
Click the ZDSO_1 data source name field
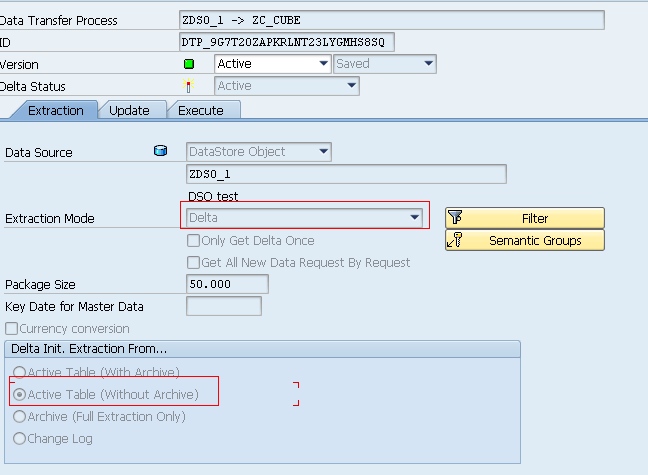point(346,174)
